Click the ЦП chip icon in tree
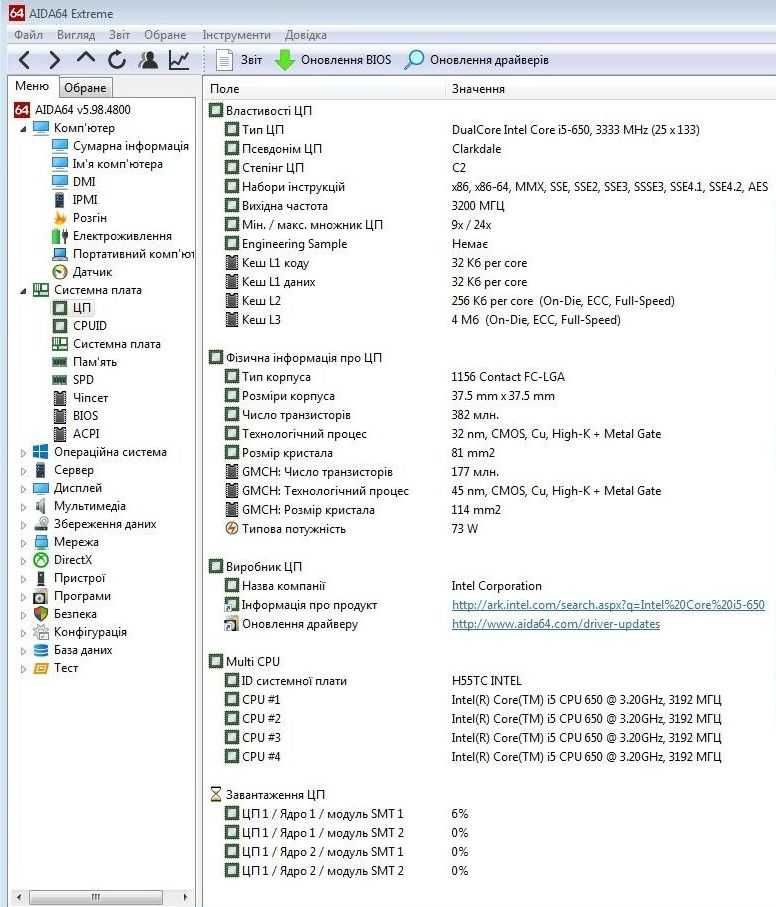Image resolution: width=776 pixels, height=907 pixels. click(60, 308)
